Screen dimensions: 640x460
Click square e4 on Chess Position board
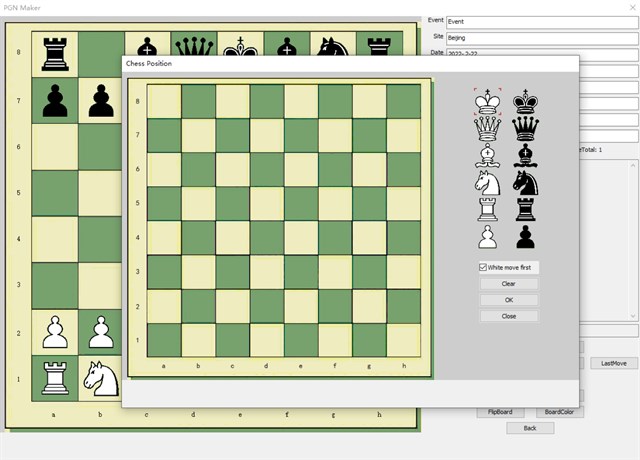pos(301,238)
